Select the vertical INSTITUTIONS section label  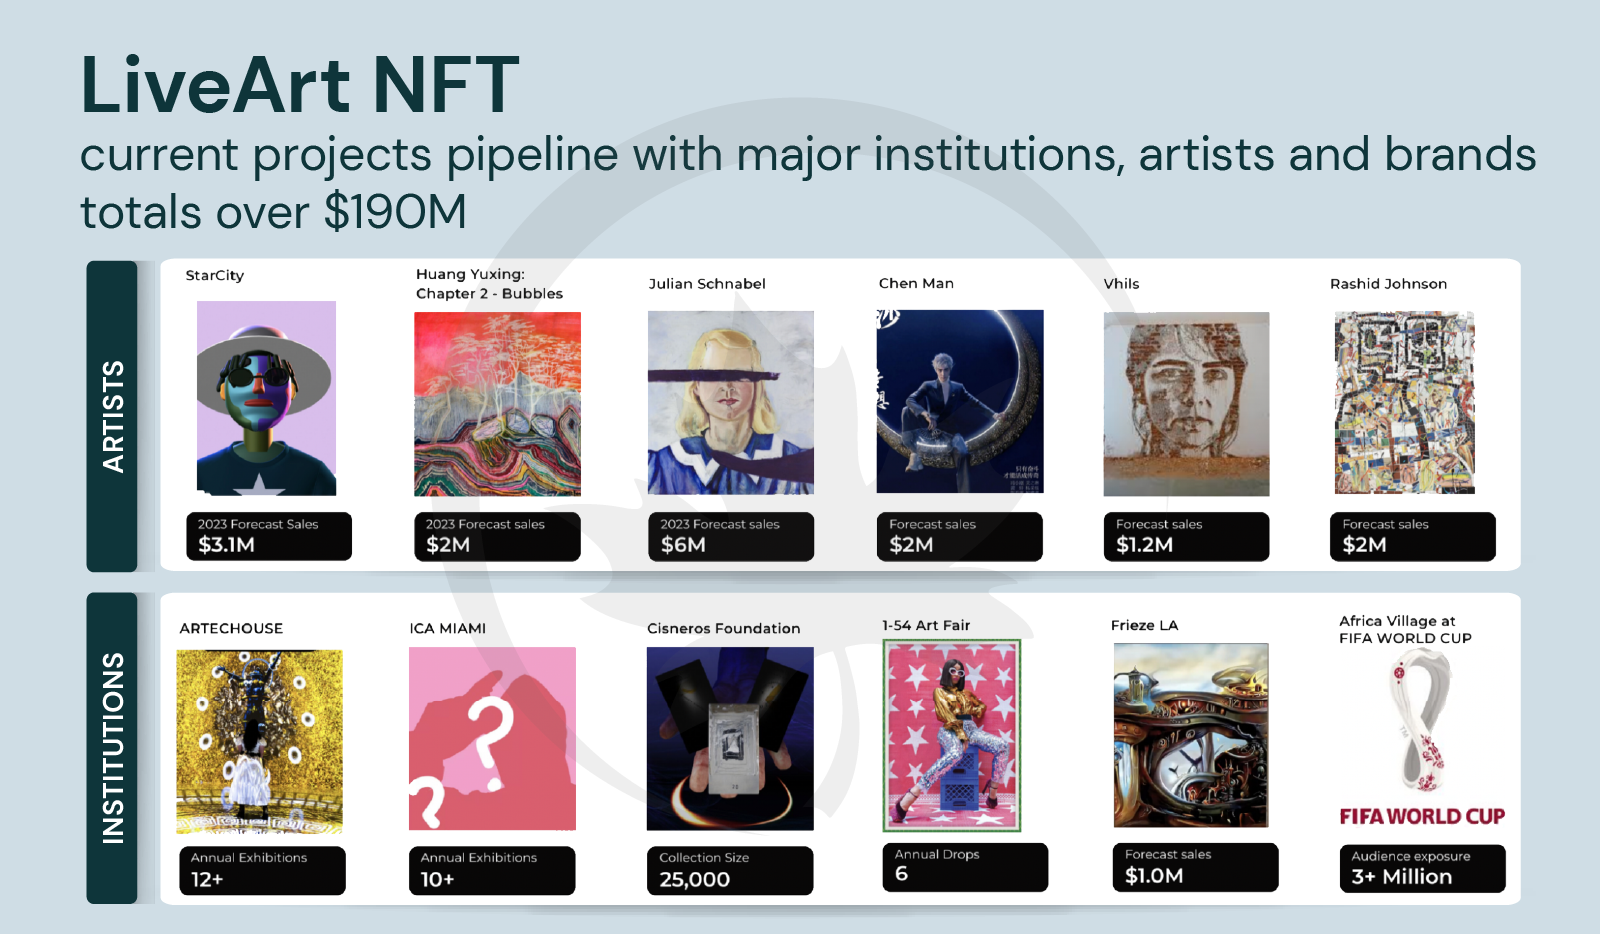(112, 748)
